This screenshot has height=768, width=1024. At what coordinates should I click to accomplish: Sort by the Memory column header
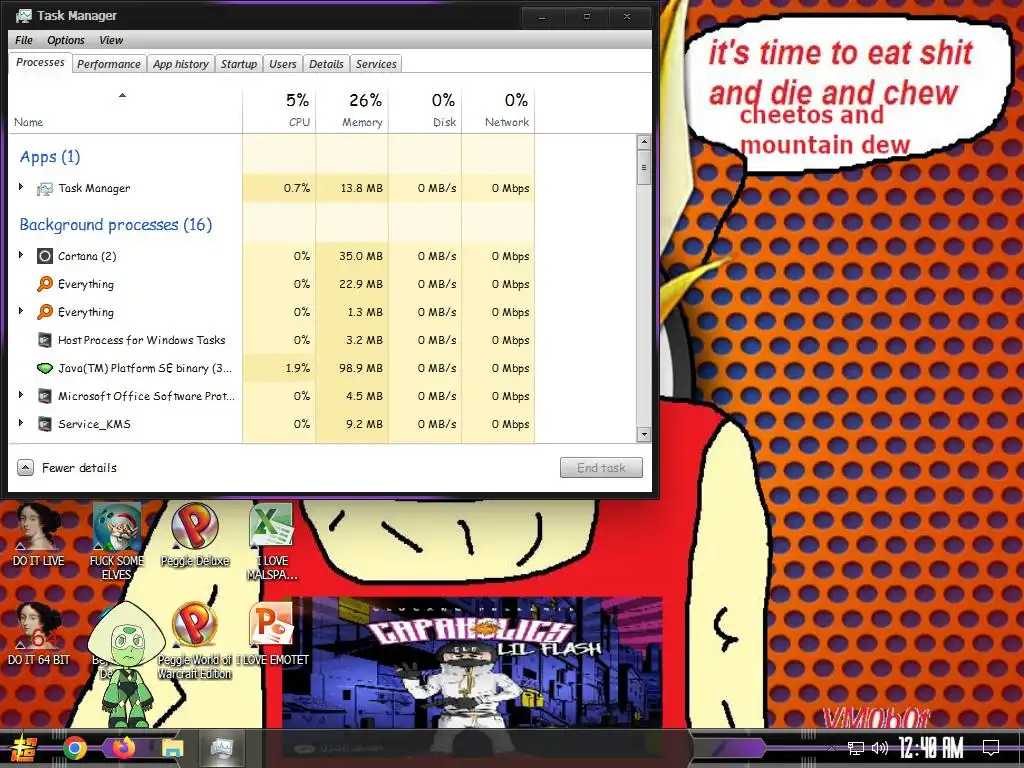(x=352, y=110)
